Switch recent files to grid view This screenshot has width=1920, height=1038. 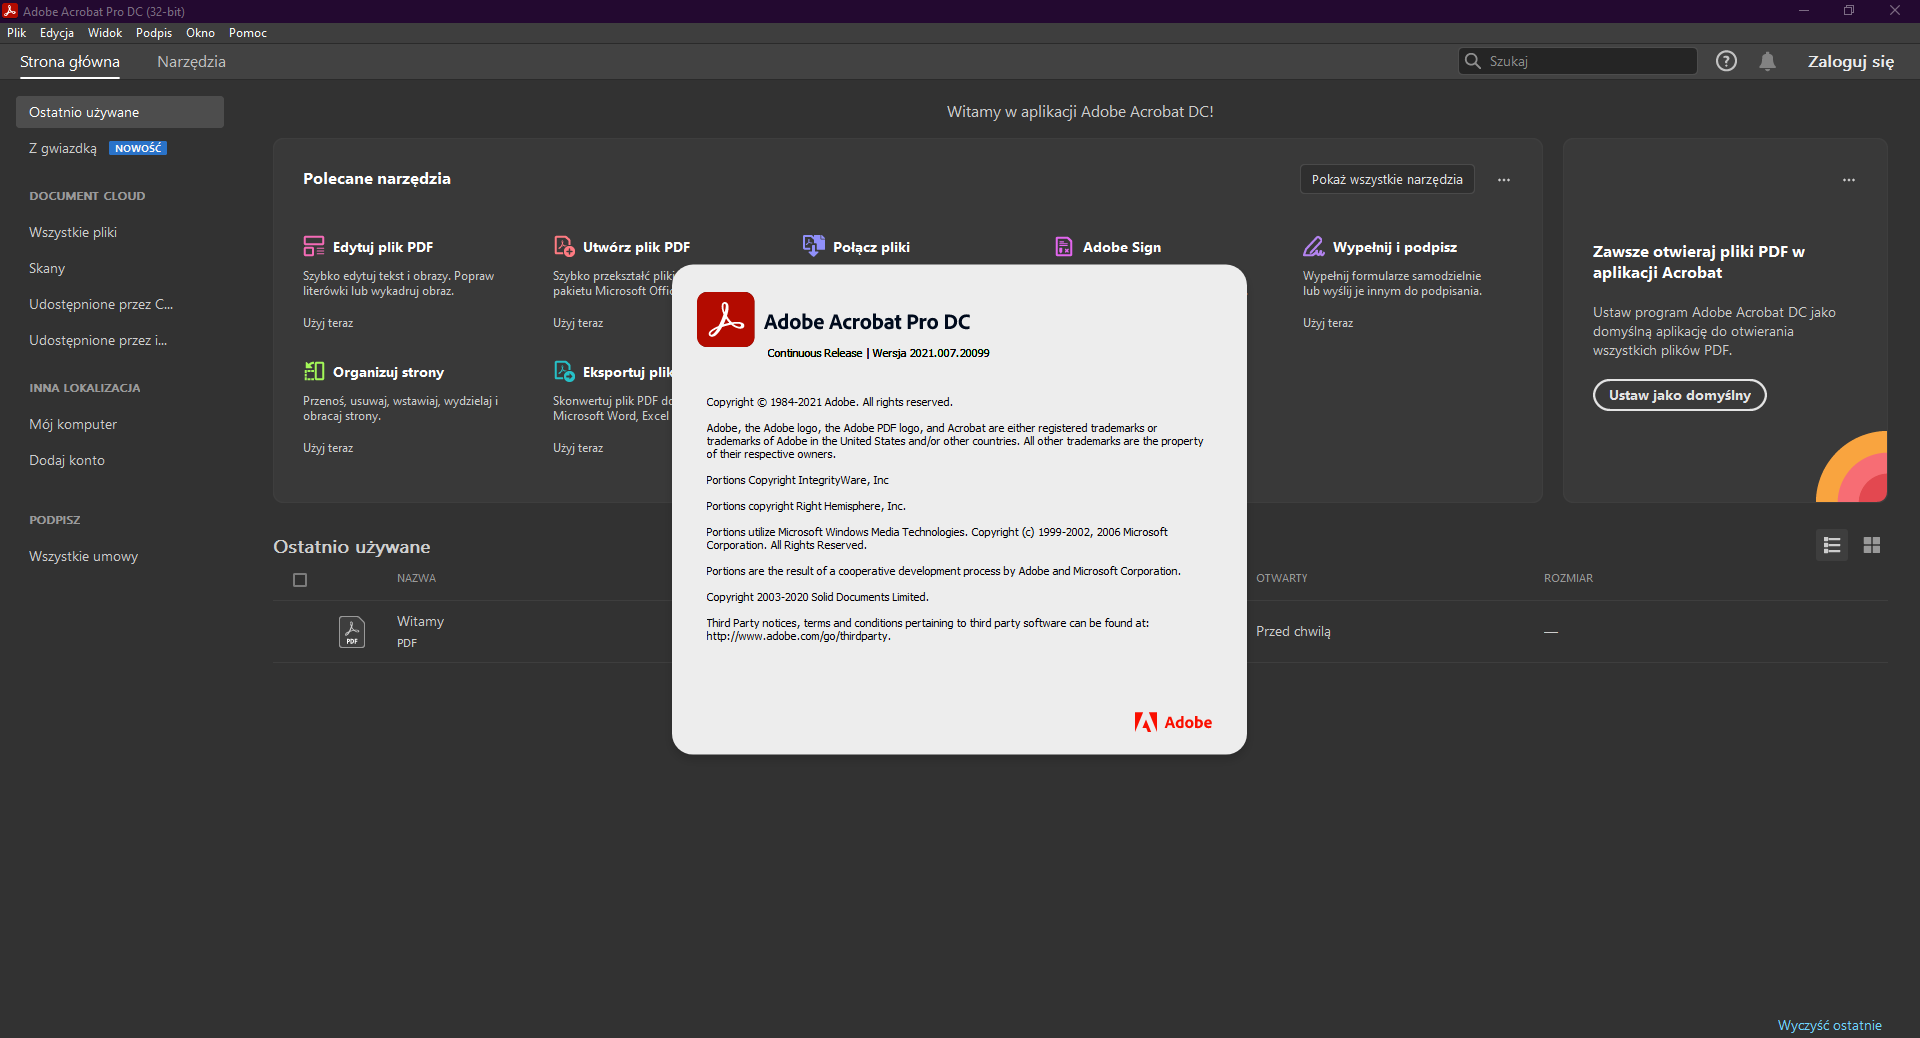pyautogui.click(x=1872, y=545)
